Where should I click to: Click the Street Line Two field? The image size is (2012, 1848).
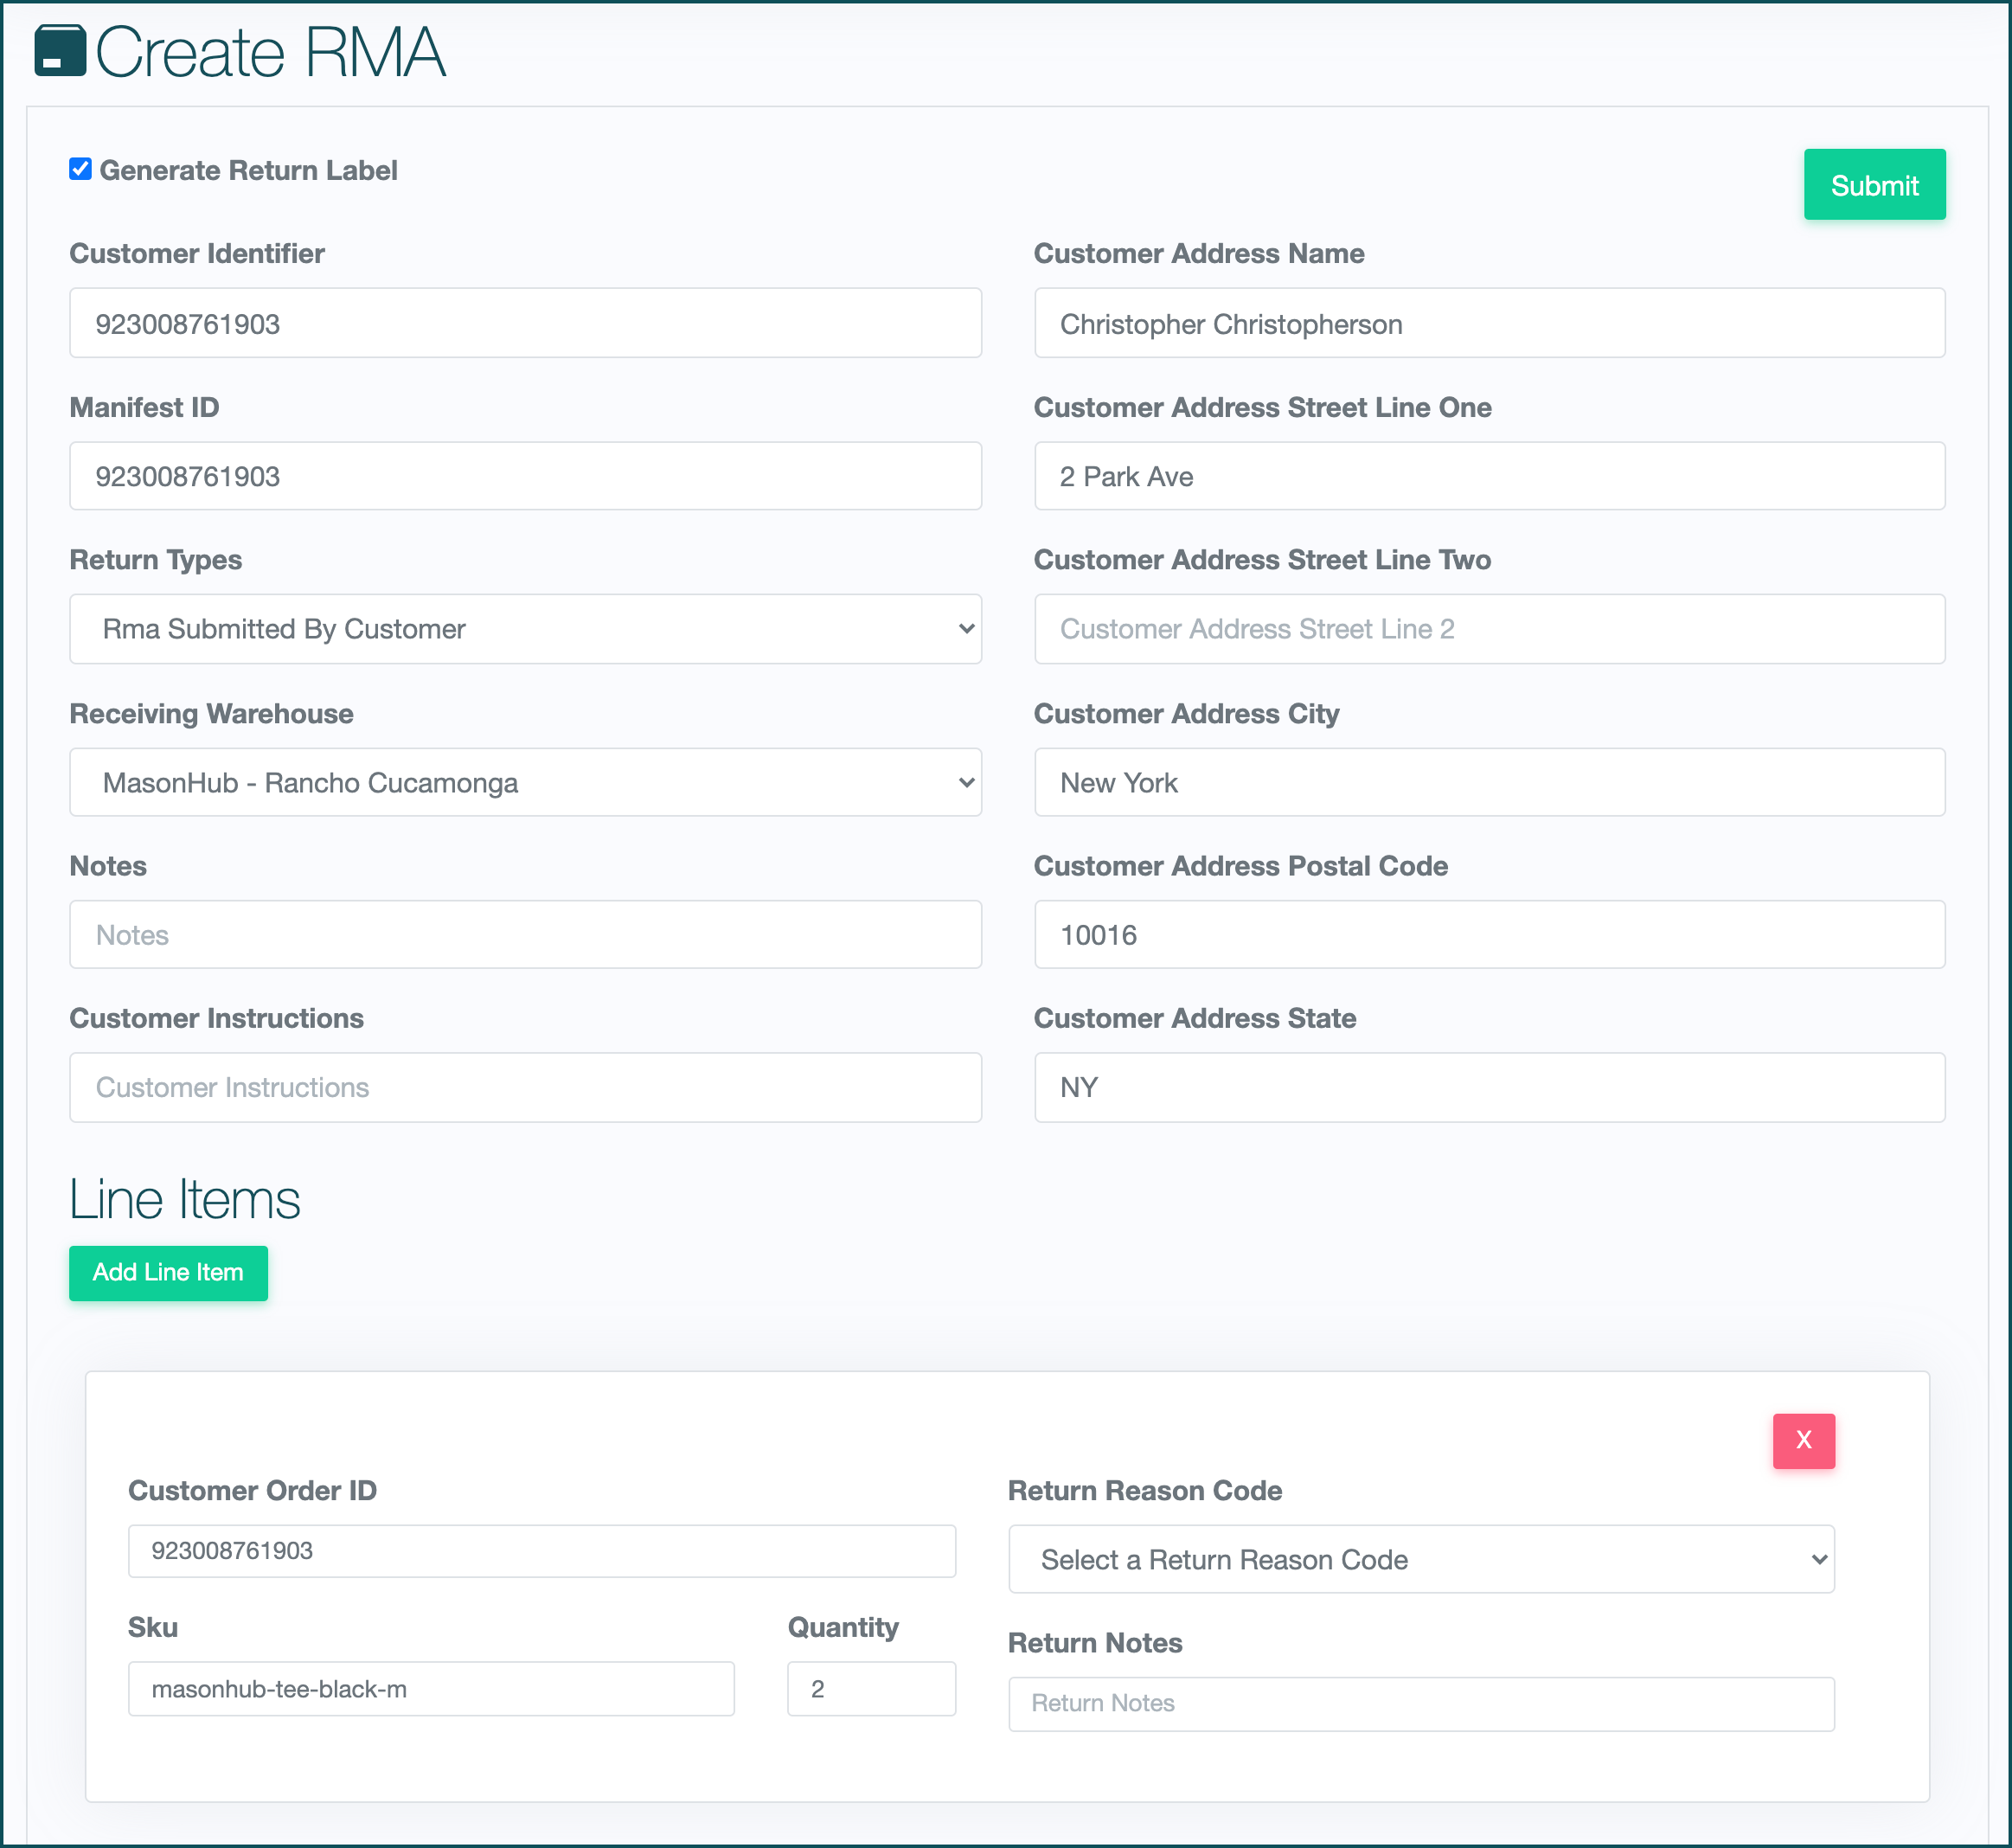[x=1489, y=629]
